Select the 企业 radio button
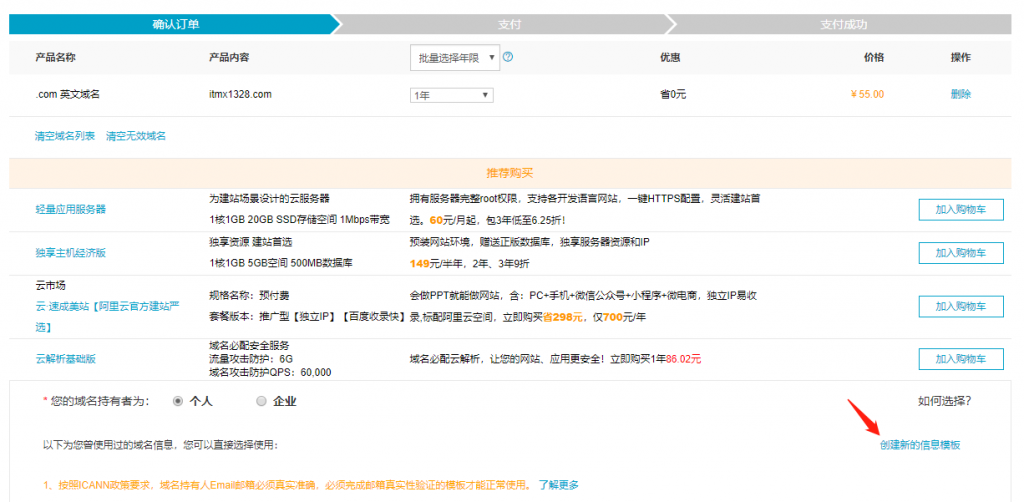 coord(261,401)
